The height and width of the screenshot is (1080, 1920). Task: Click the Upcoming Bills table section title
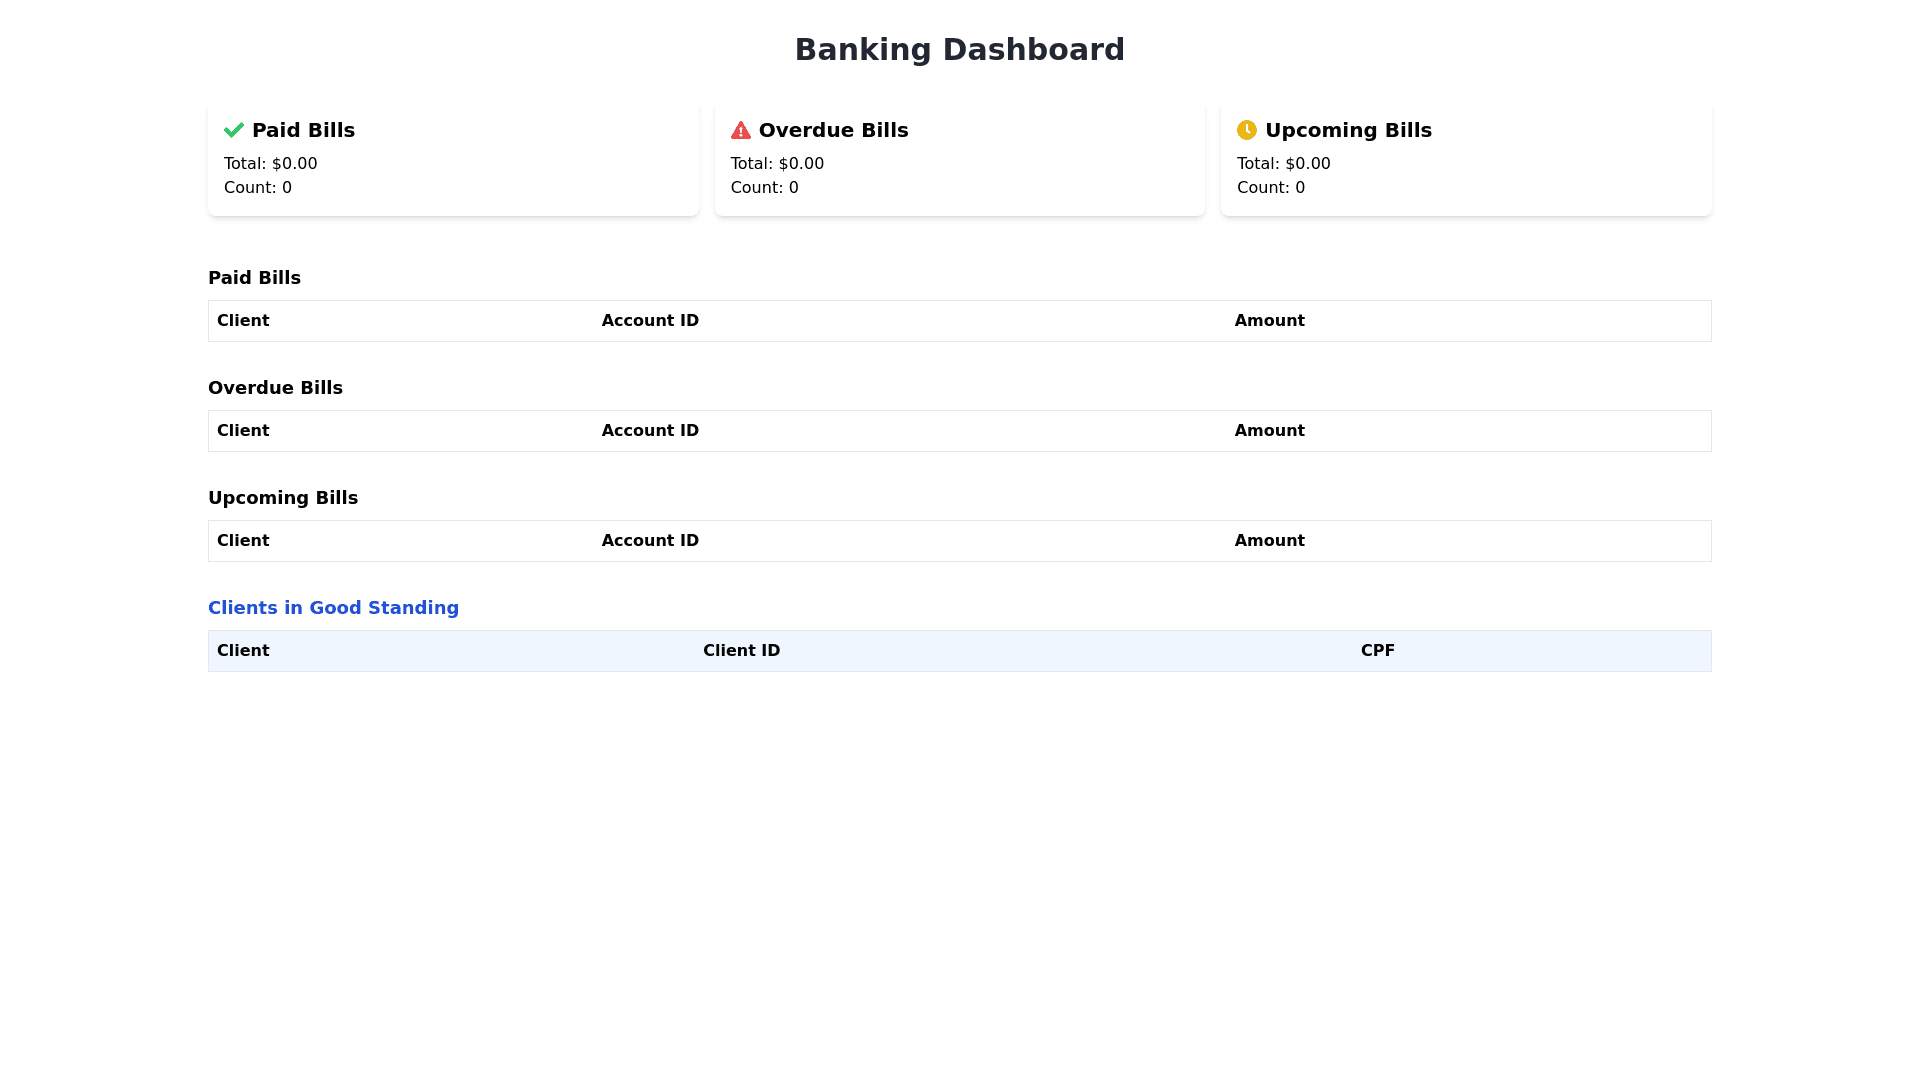click(x=283, y=498)
